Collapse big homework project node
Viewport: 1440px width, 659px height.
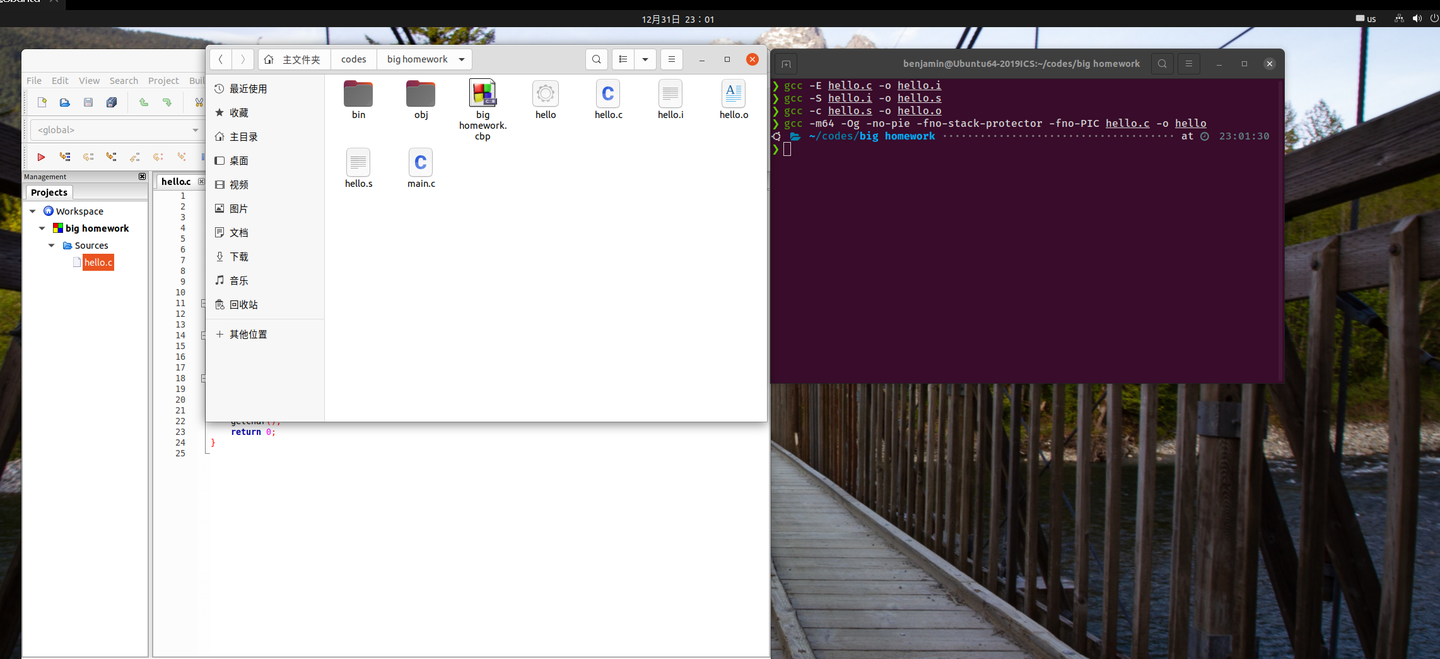click(x=42, y=228)
